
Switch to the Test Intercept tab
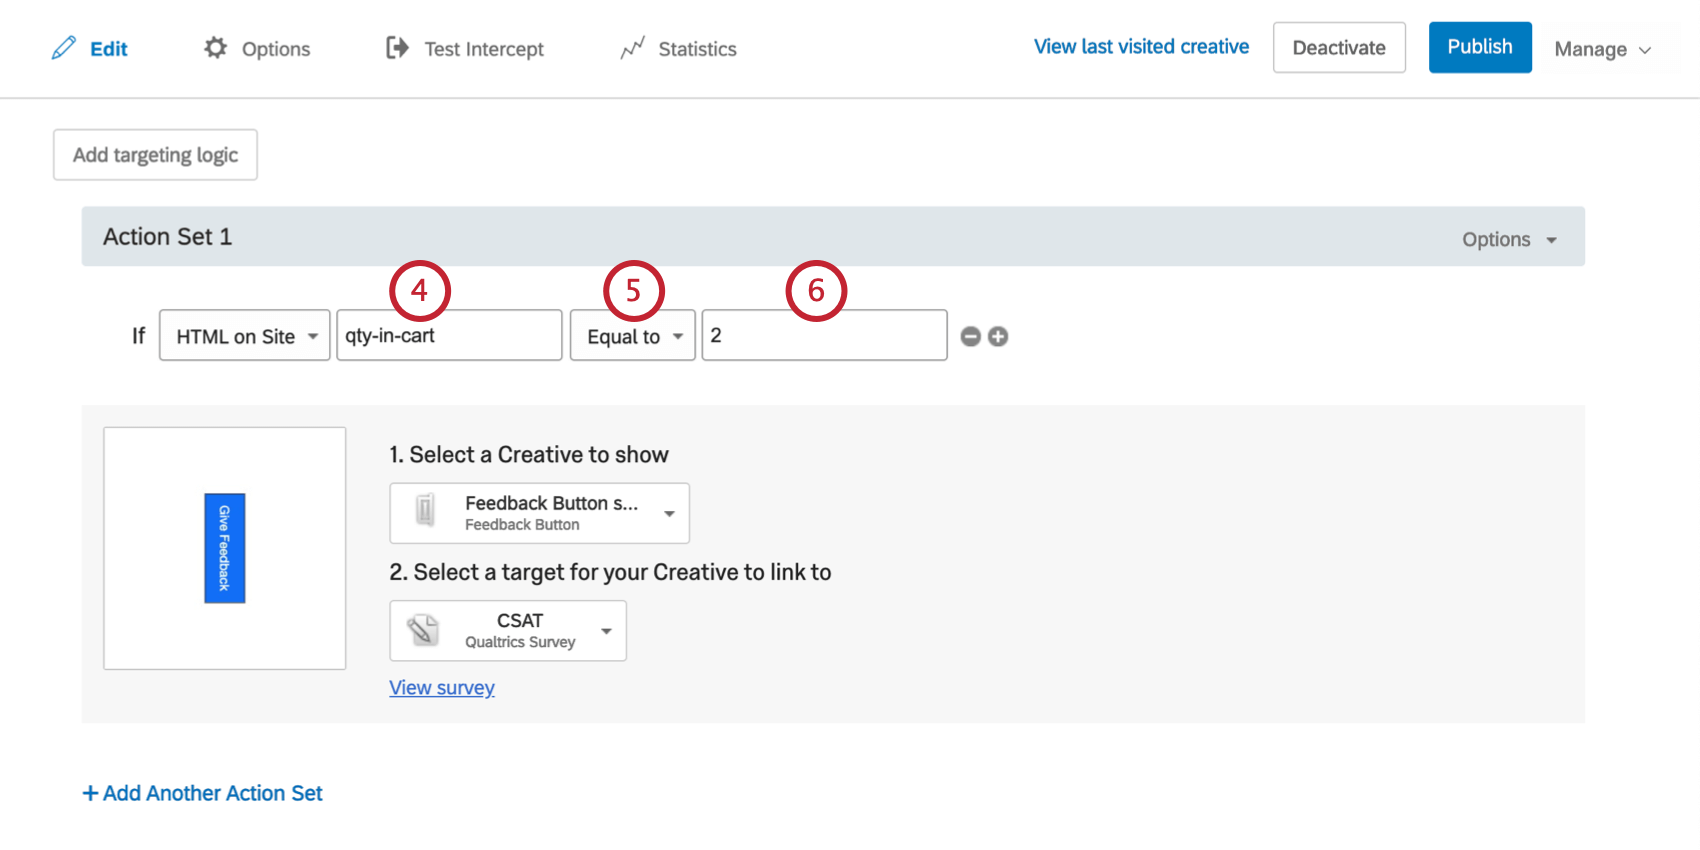tap(484, 49)
